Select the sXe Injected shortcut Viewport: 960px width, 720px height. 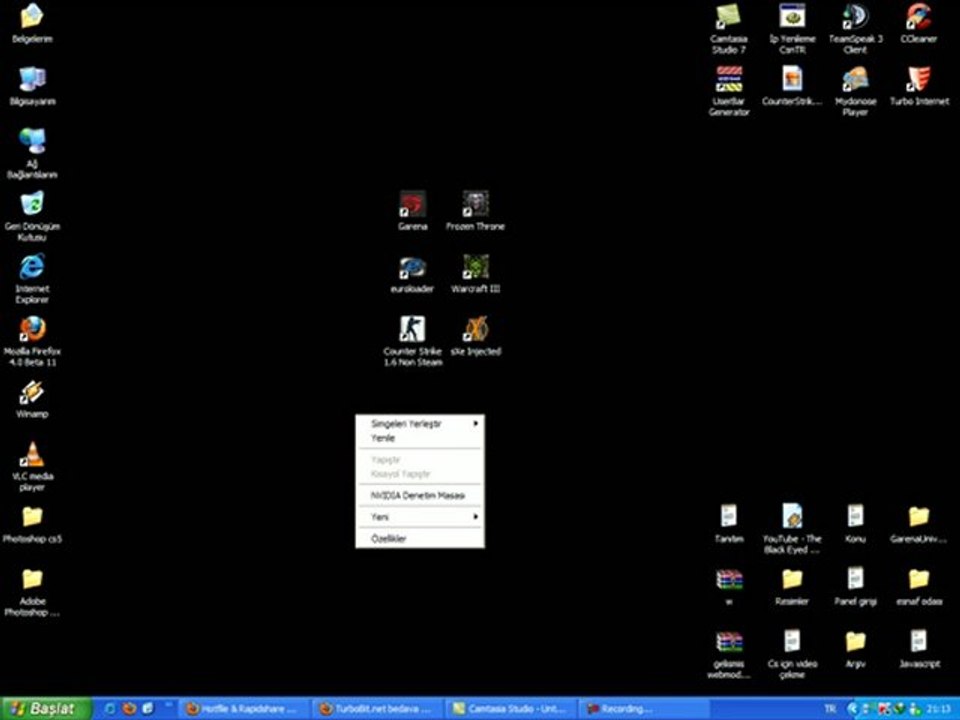click(x=476, y=336)
